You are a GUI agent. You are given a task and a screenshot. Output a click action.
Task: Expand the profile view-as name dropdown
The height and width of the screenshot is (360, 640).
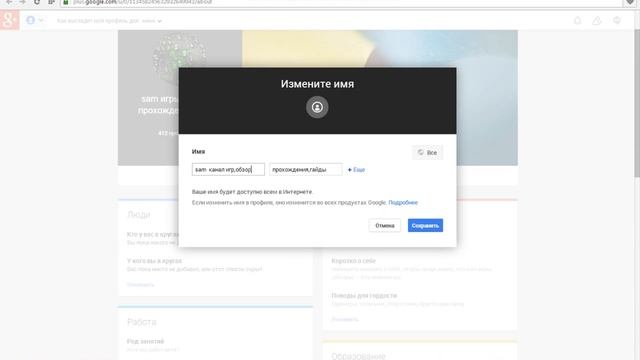coord(151,21)
